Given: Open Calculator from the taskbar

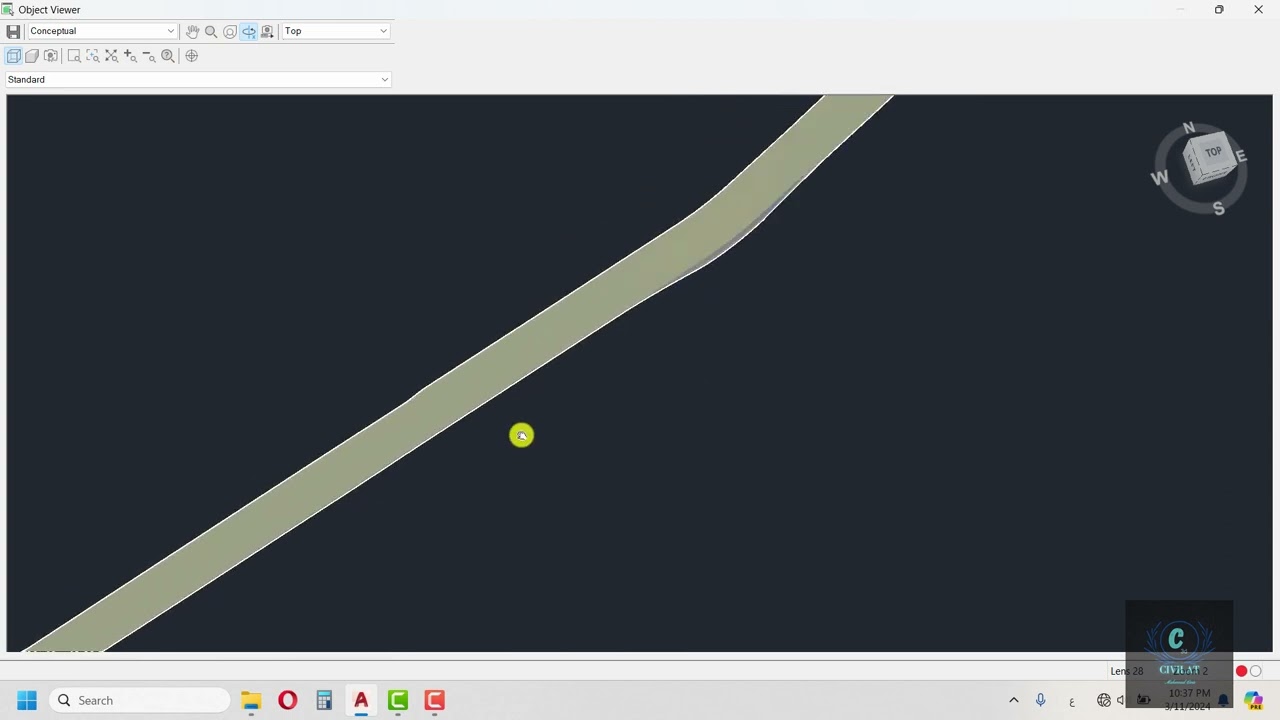Looking at the screenshot, I should tap(324, 700).
